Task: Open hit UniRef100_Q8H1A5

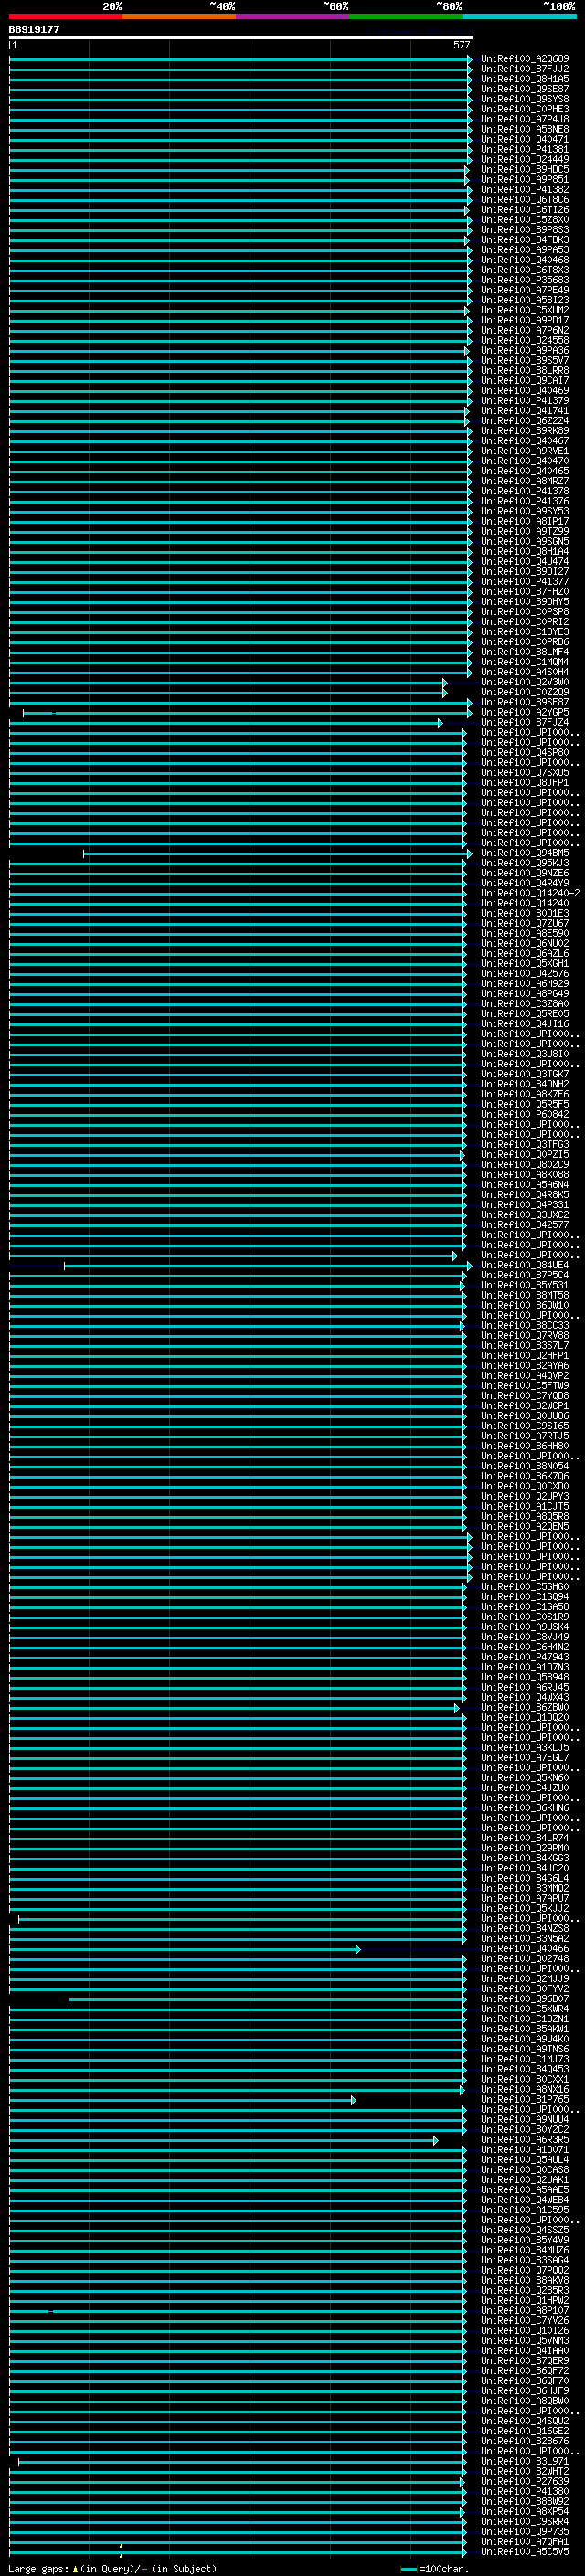Action: (x=525, y=79)
